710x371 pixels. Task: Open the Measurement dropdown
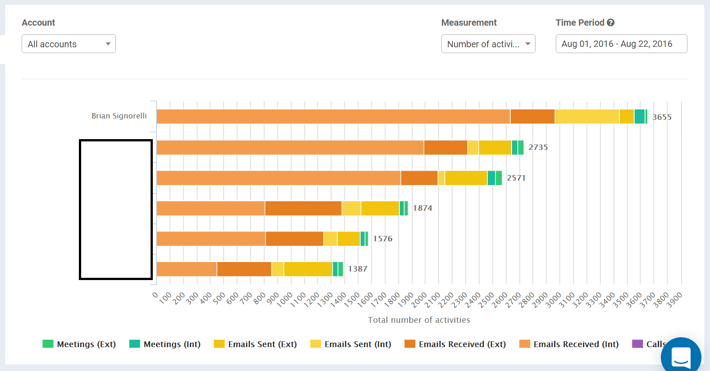tap(488, 44)
